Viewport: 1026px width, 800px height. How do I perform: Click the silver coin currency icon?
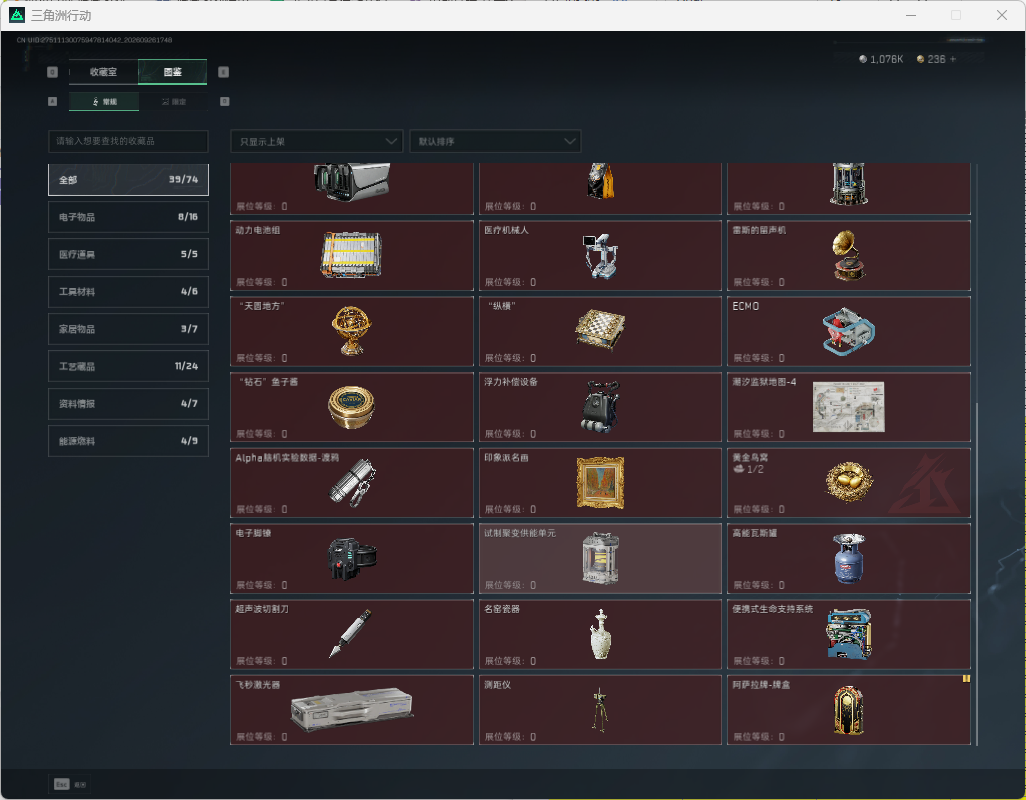[x=863, y=59]
